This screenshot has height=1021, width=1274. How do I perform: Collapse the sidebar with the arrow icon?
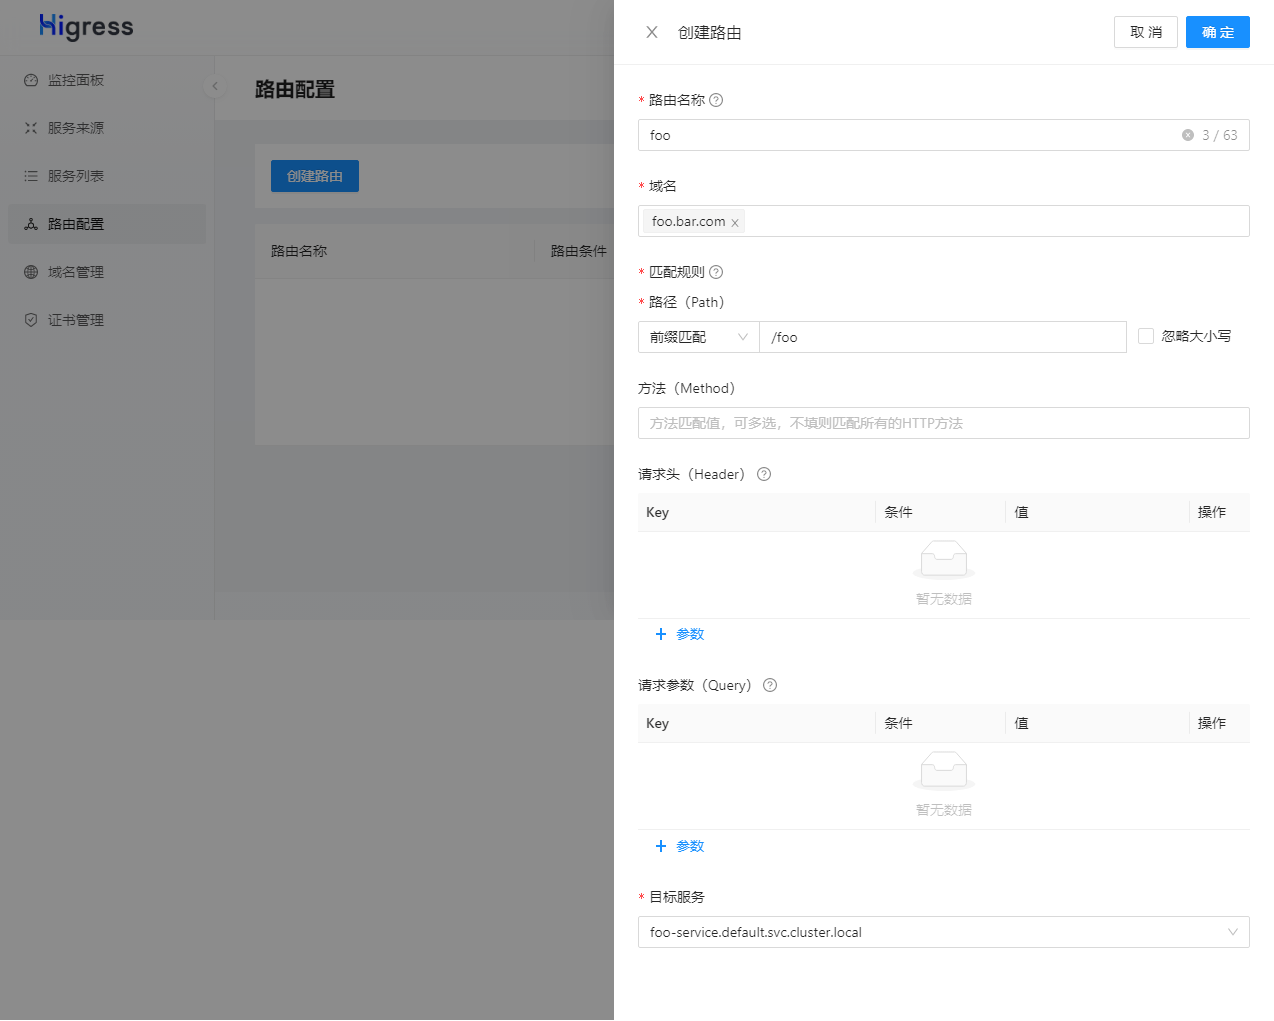[x=214, y=86]
